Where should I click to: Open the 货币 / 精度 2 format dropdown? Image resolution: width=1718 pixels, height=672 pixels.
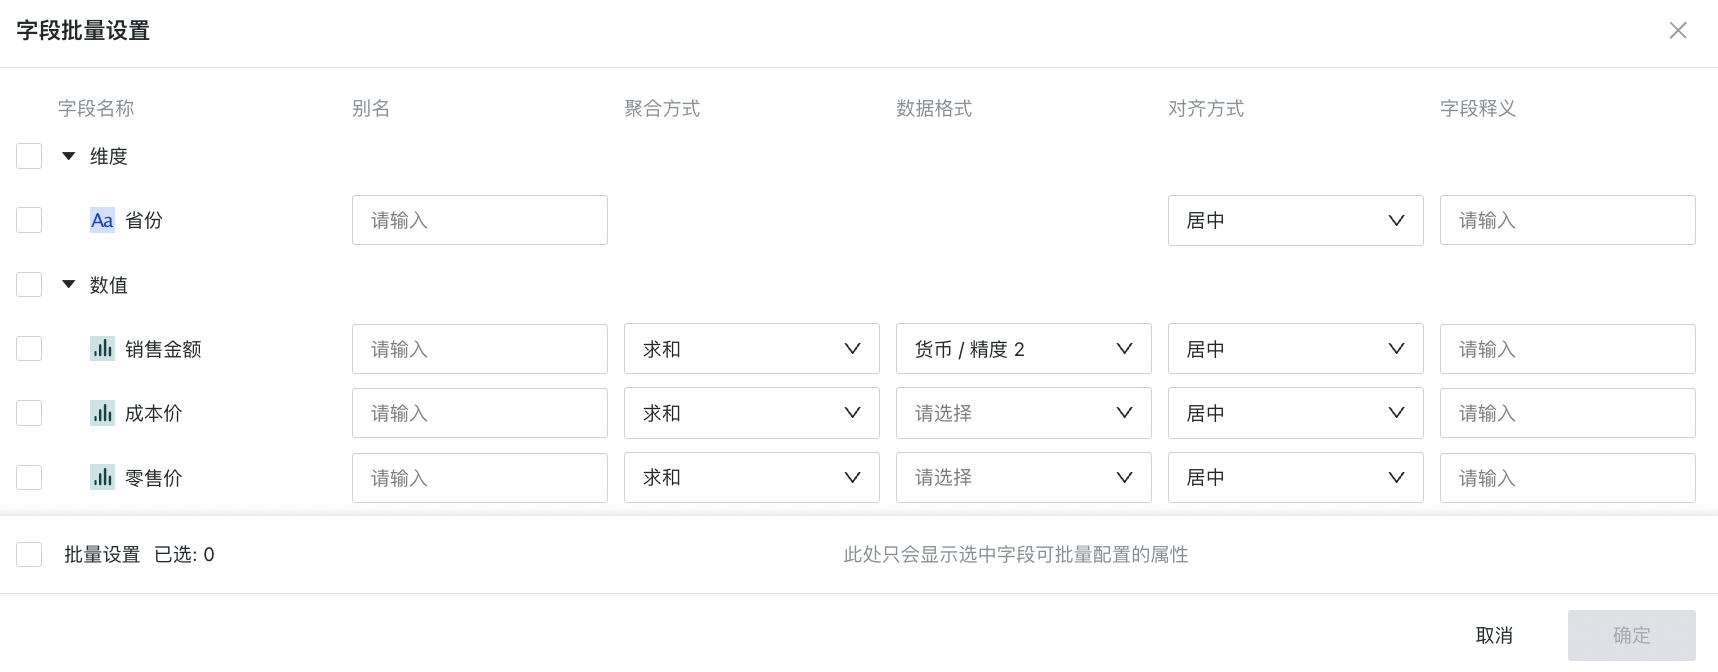pos(1023,349)
